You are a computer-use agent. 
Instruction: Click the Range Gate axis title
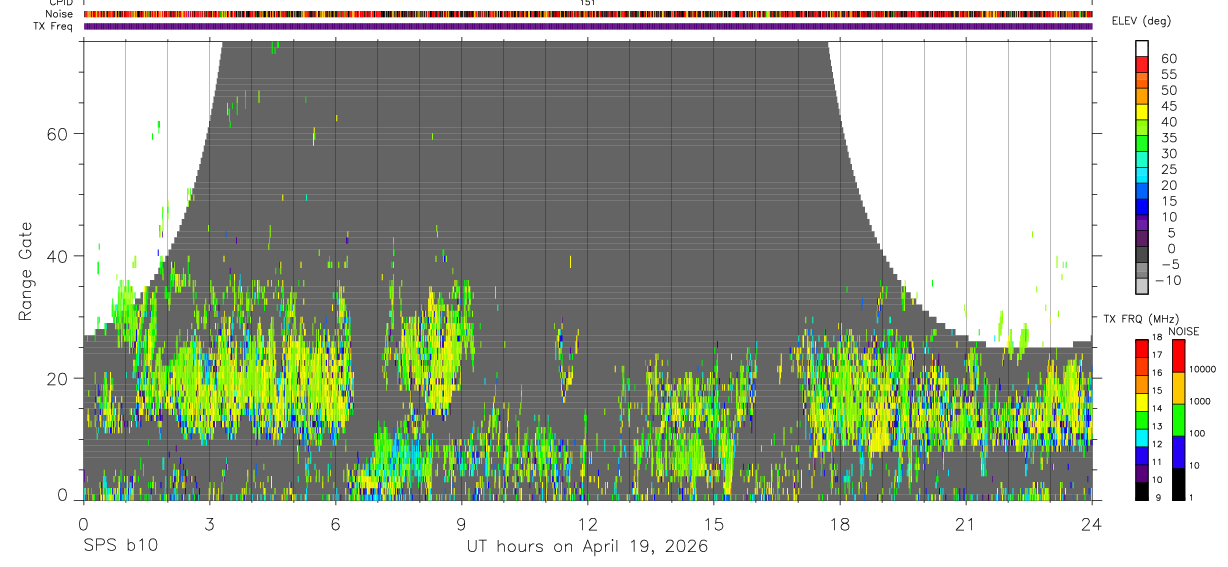(x=25, y=271)
